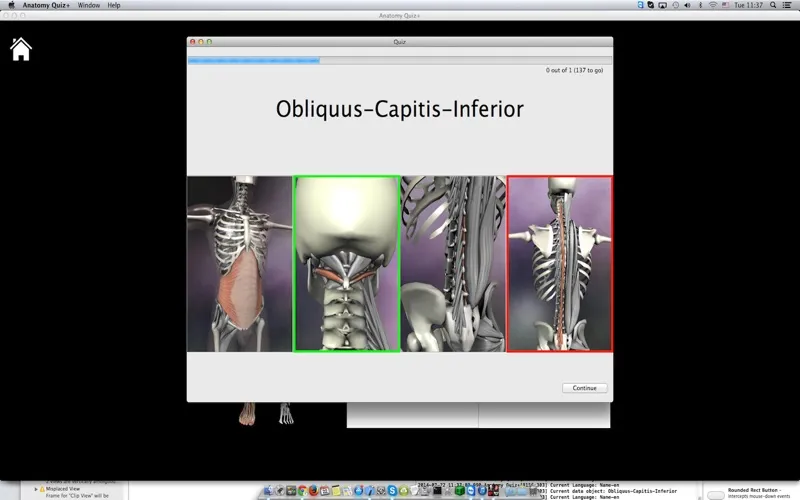Click the '0 out of 1 (137 to go)' counter
The height and width of the screenshot is (500, 800).
coord(574,70)
